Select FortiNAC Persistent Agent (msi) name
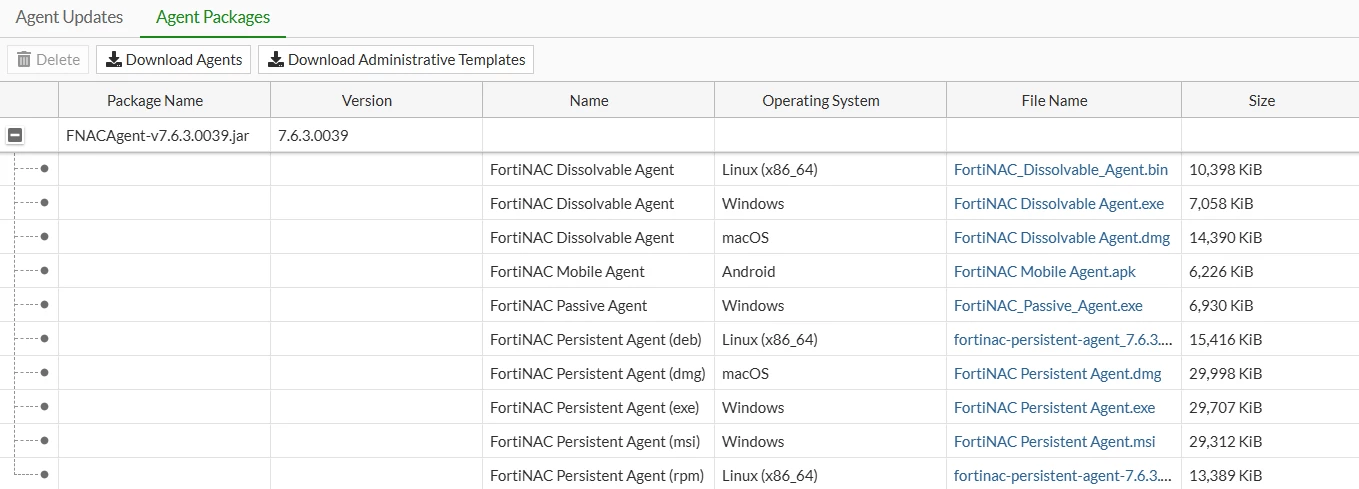 (x=596, y=441)
